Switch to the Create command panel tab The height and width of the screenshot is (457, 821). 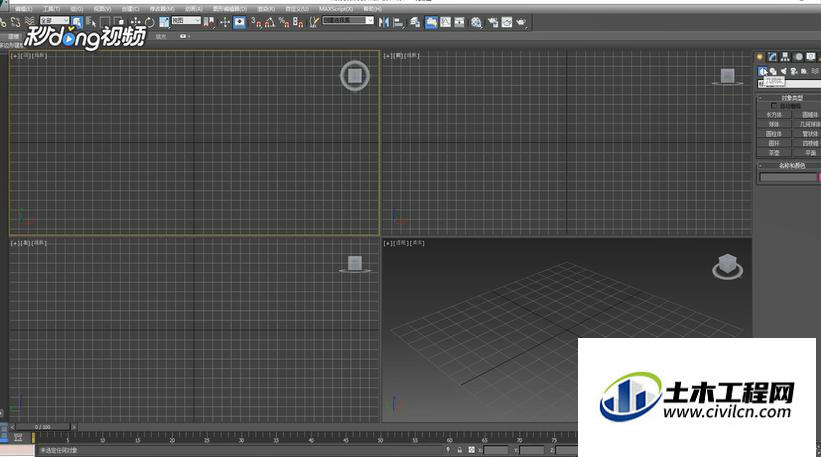[x=760, y=57]
